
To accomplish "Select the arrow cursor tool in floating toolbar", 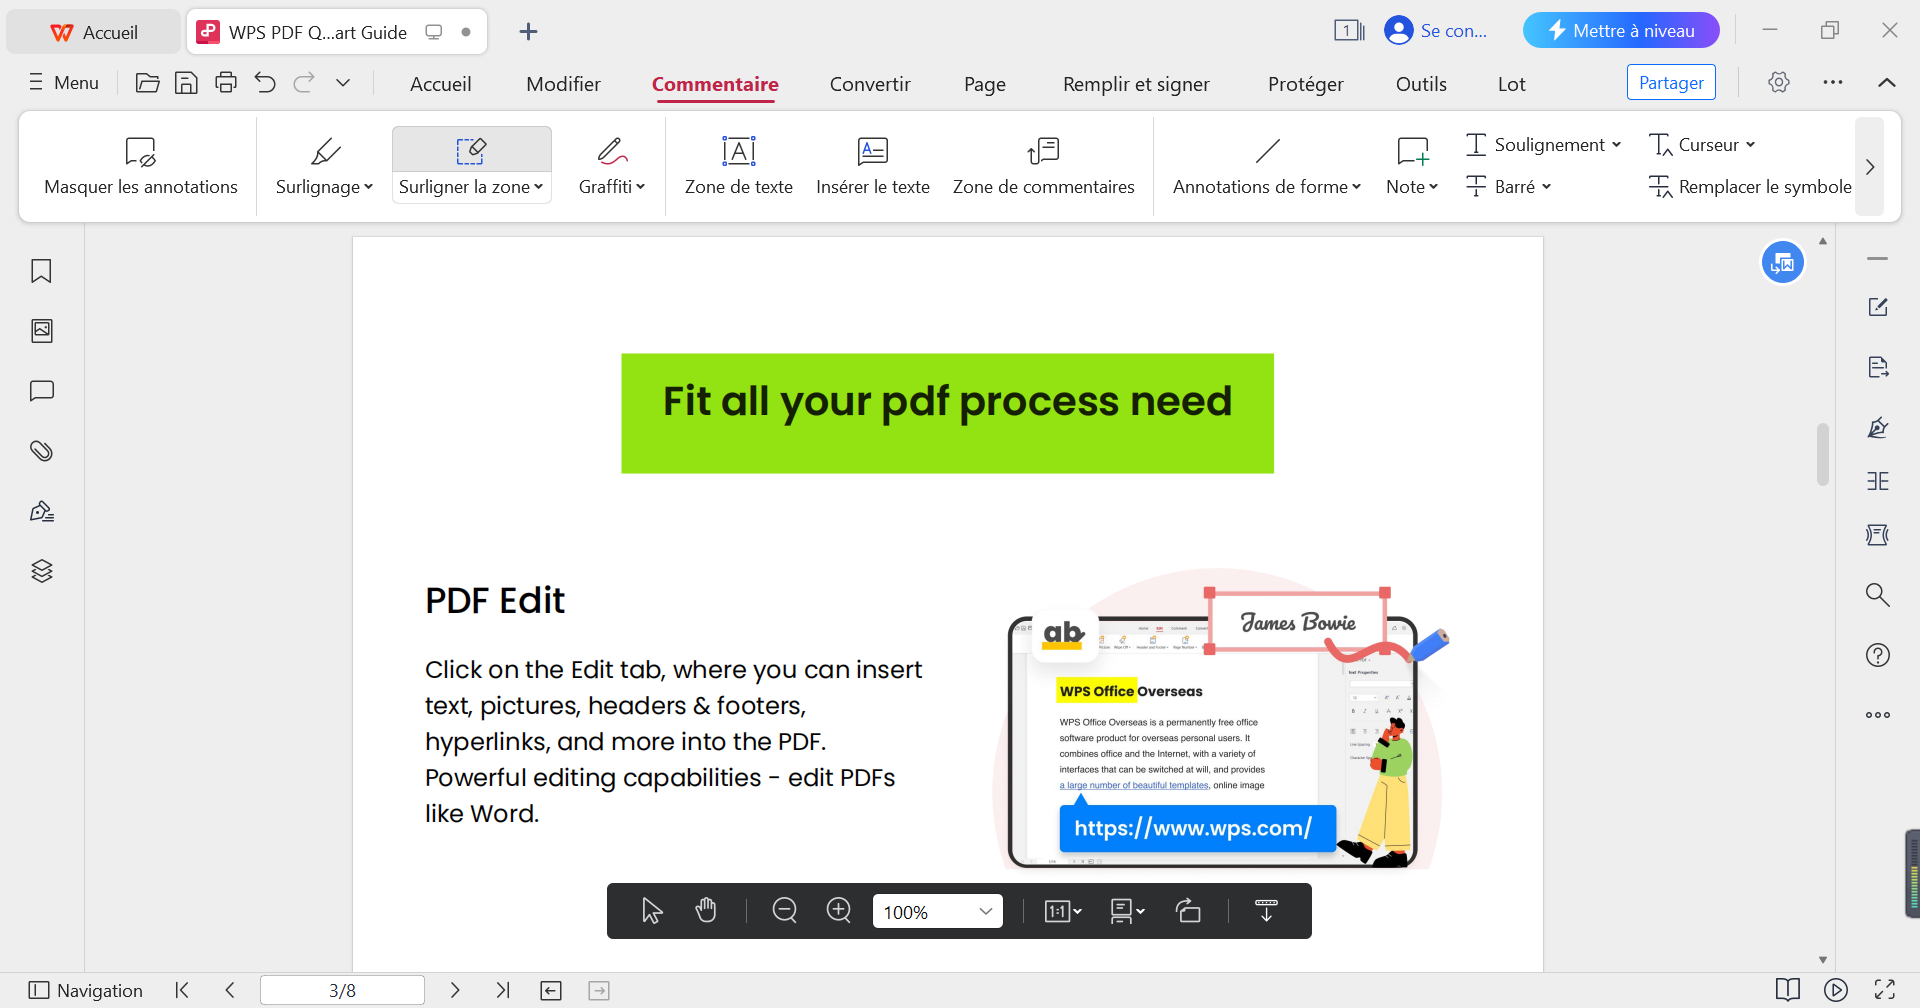I will (x=652, y=911).
